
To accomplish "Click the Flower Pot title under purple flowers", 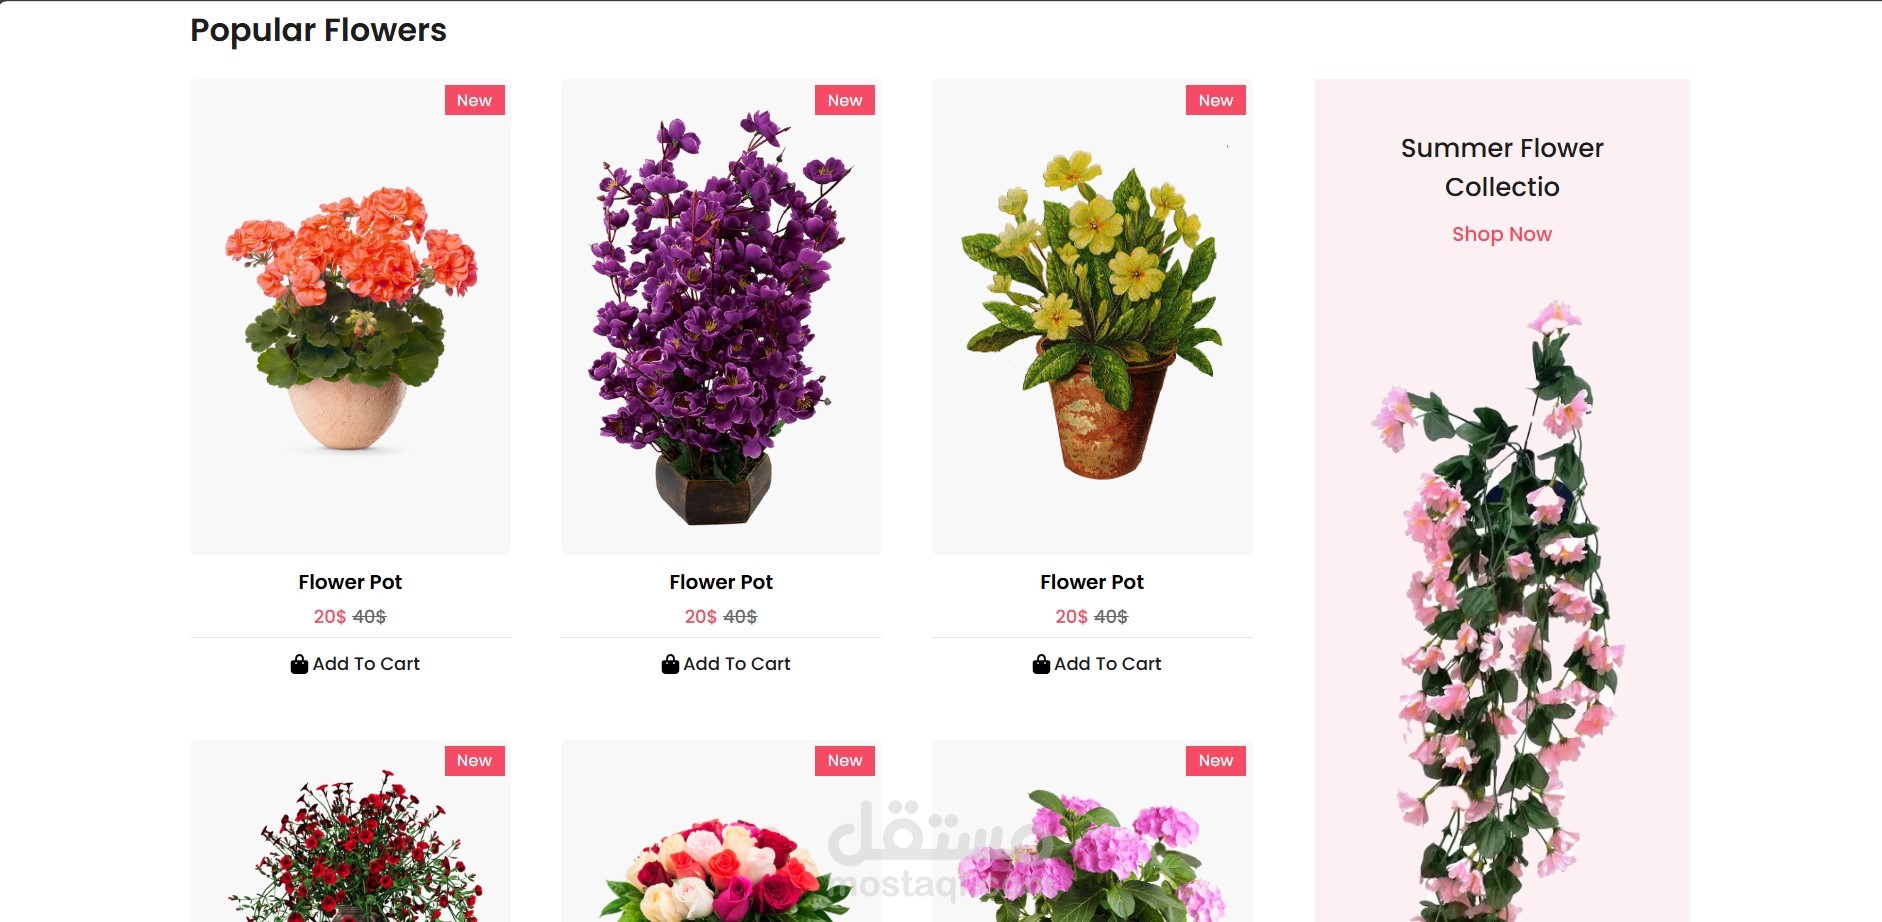I will pos(721,582).
